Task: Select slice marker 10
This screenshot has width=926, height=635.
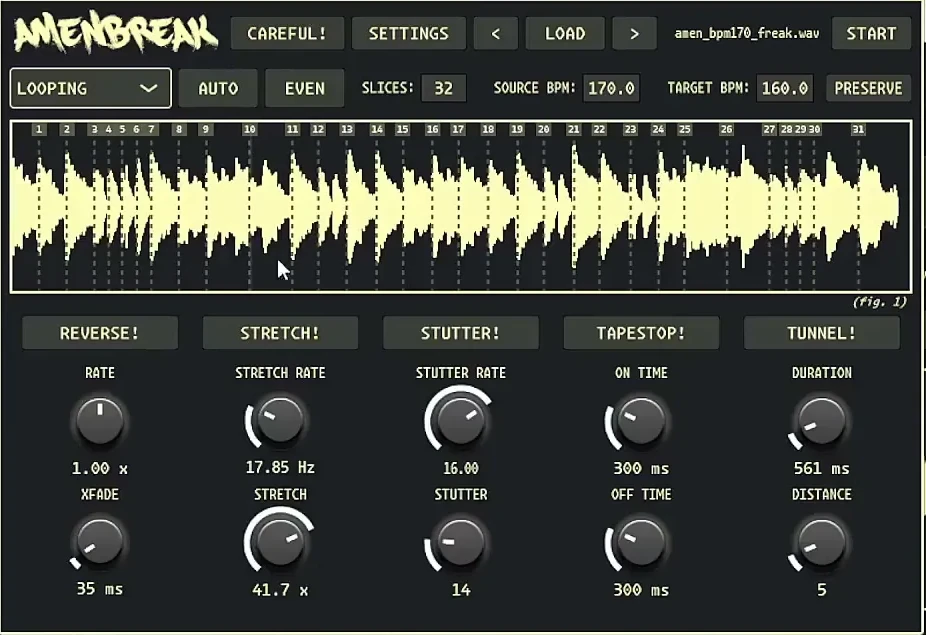Action: (250, 129)
